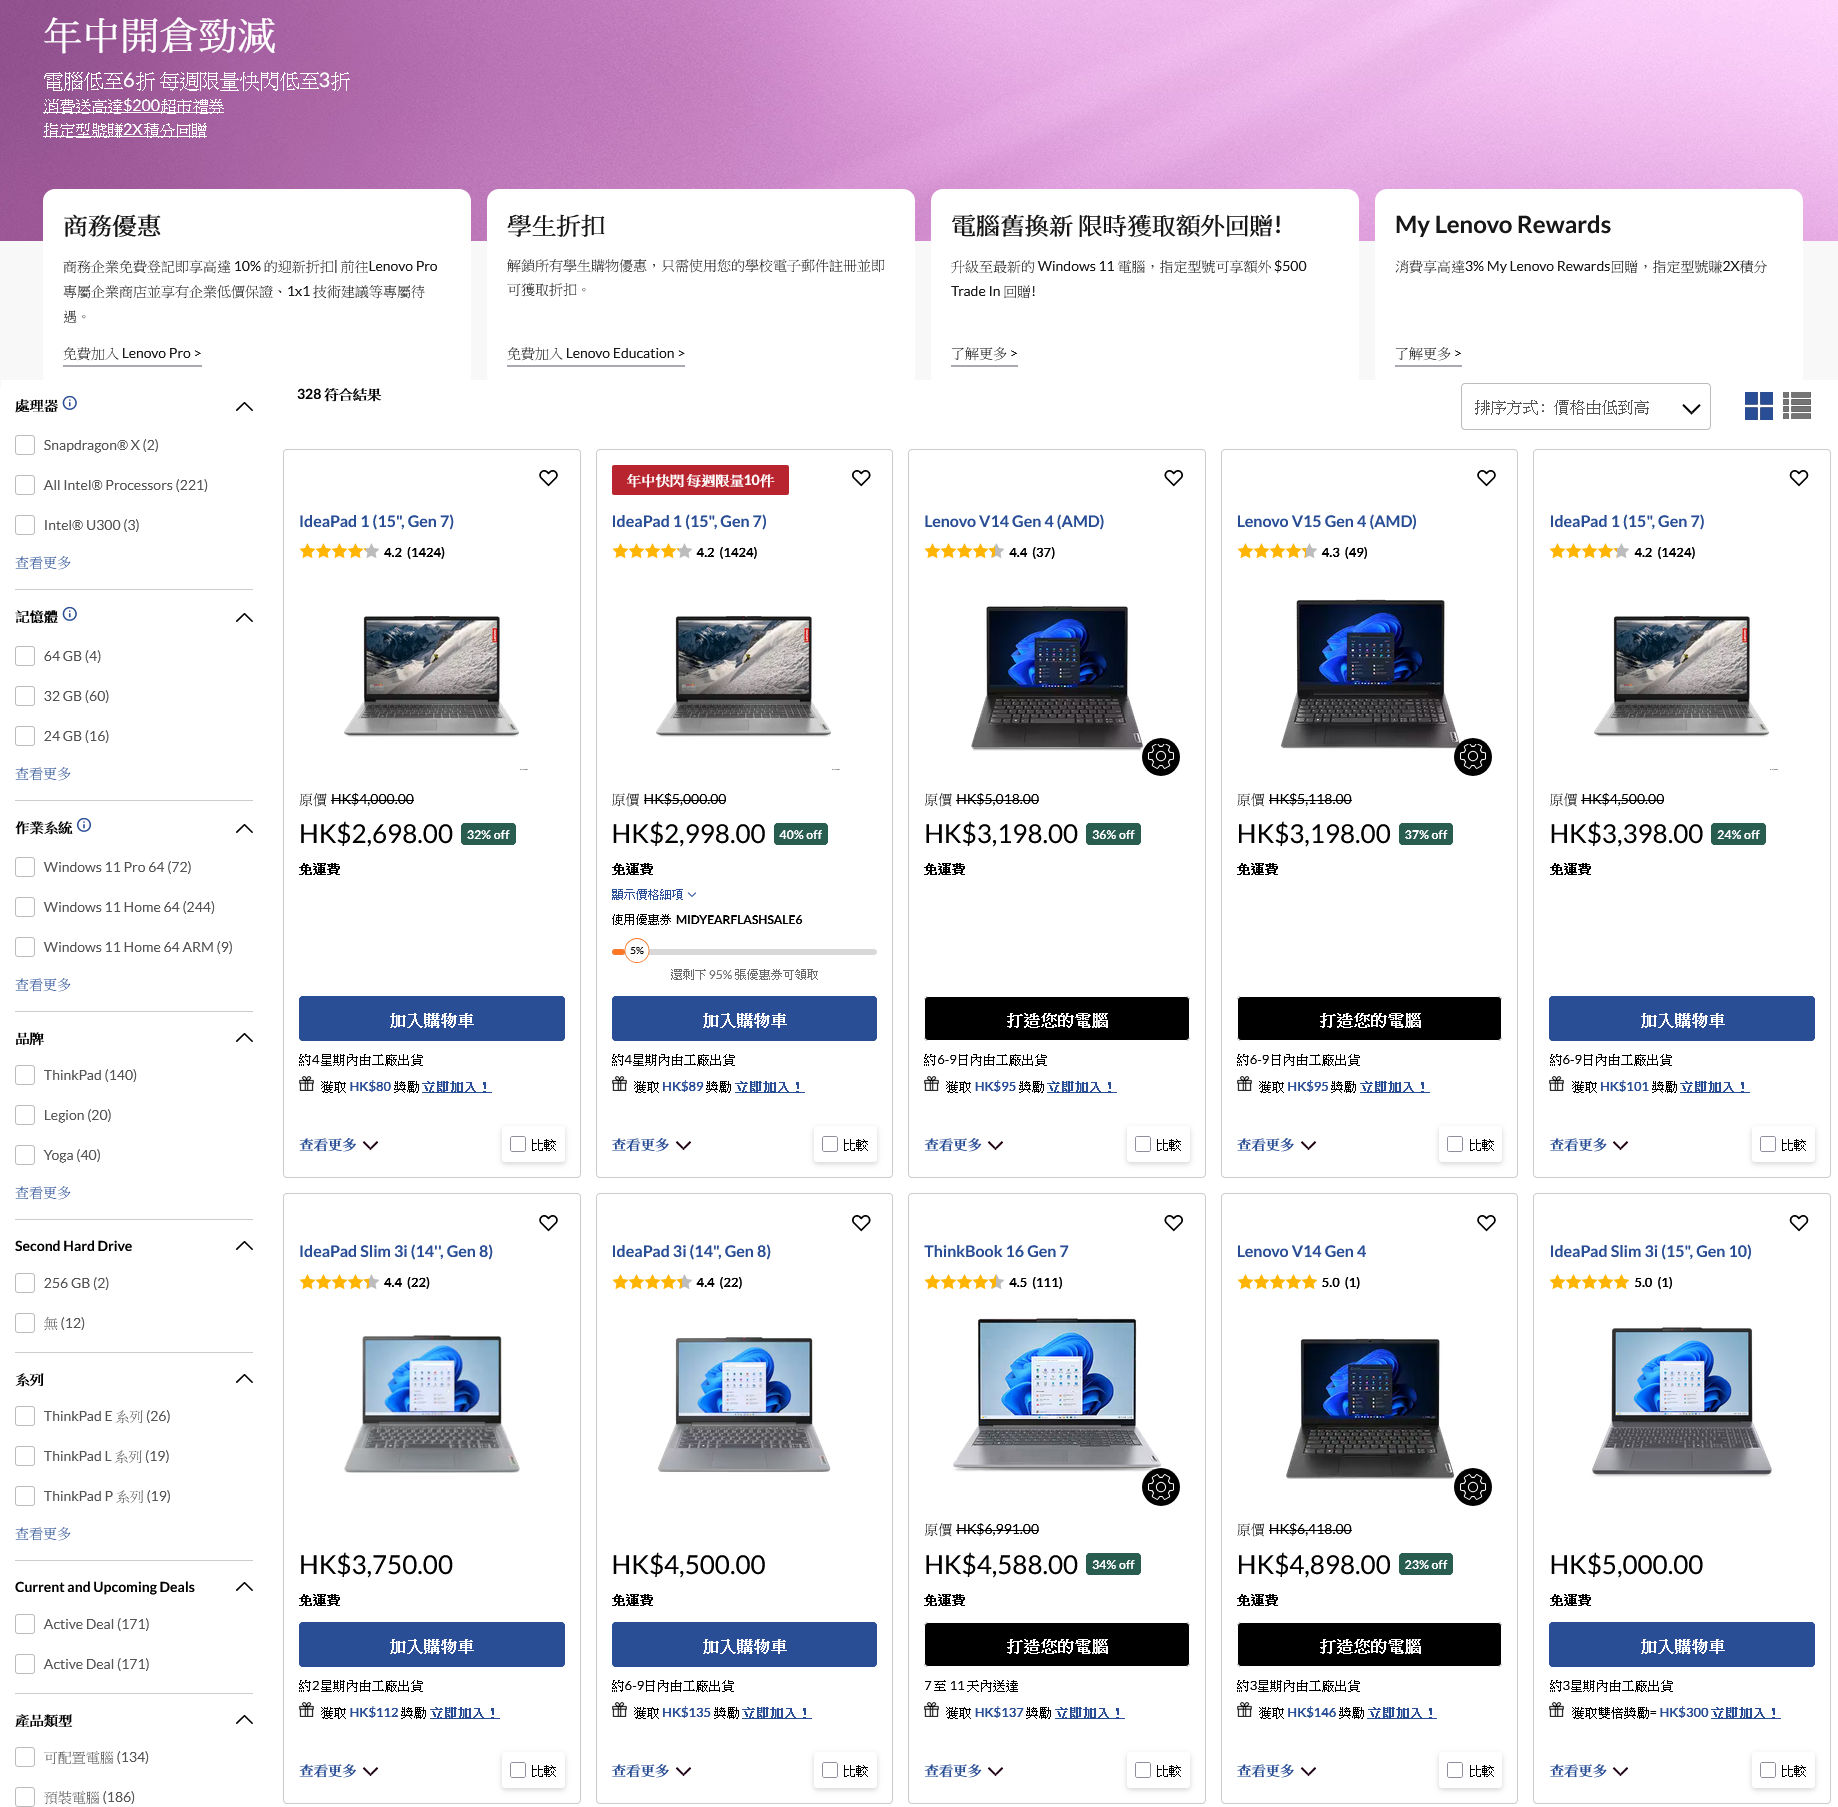Open 了解更多 under 電腦舊換新
This screenshot has height=1807, width=1838.
point(984,353)
